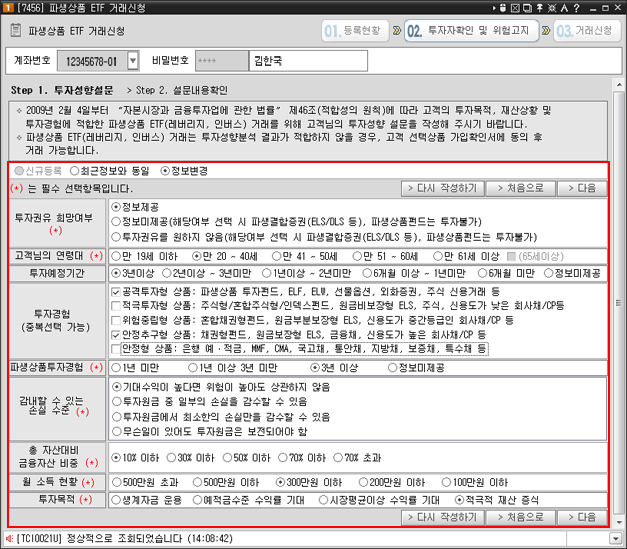This screenshot has height=549, width=627.
Task: Go to 03. 거래신청 step tab
Action: 587,30
